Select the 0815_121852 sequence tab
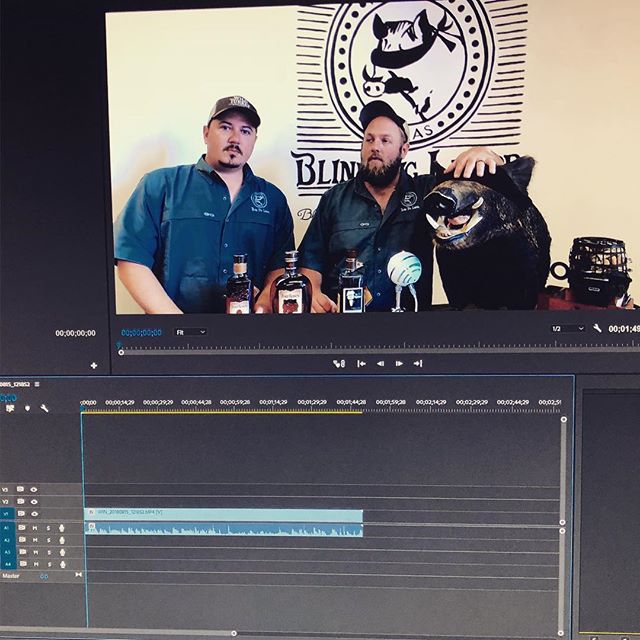This screenshot has width=640, height=640. click(15, 384)
